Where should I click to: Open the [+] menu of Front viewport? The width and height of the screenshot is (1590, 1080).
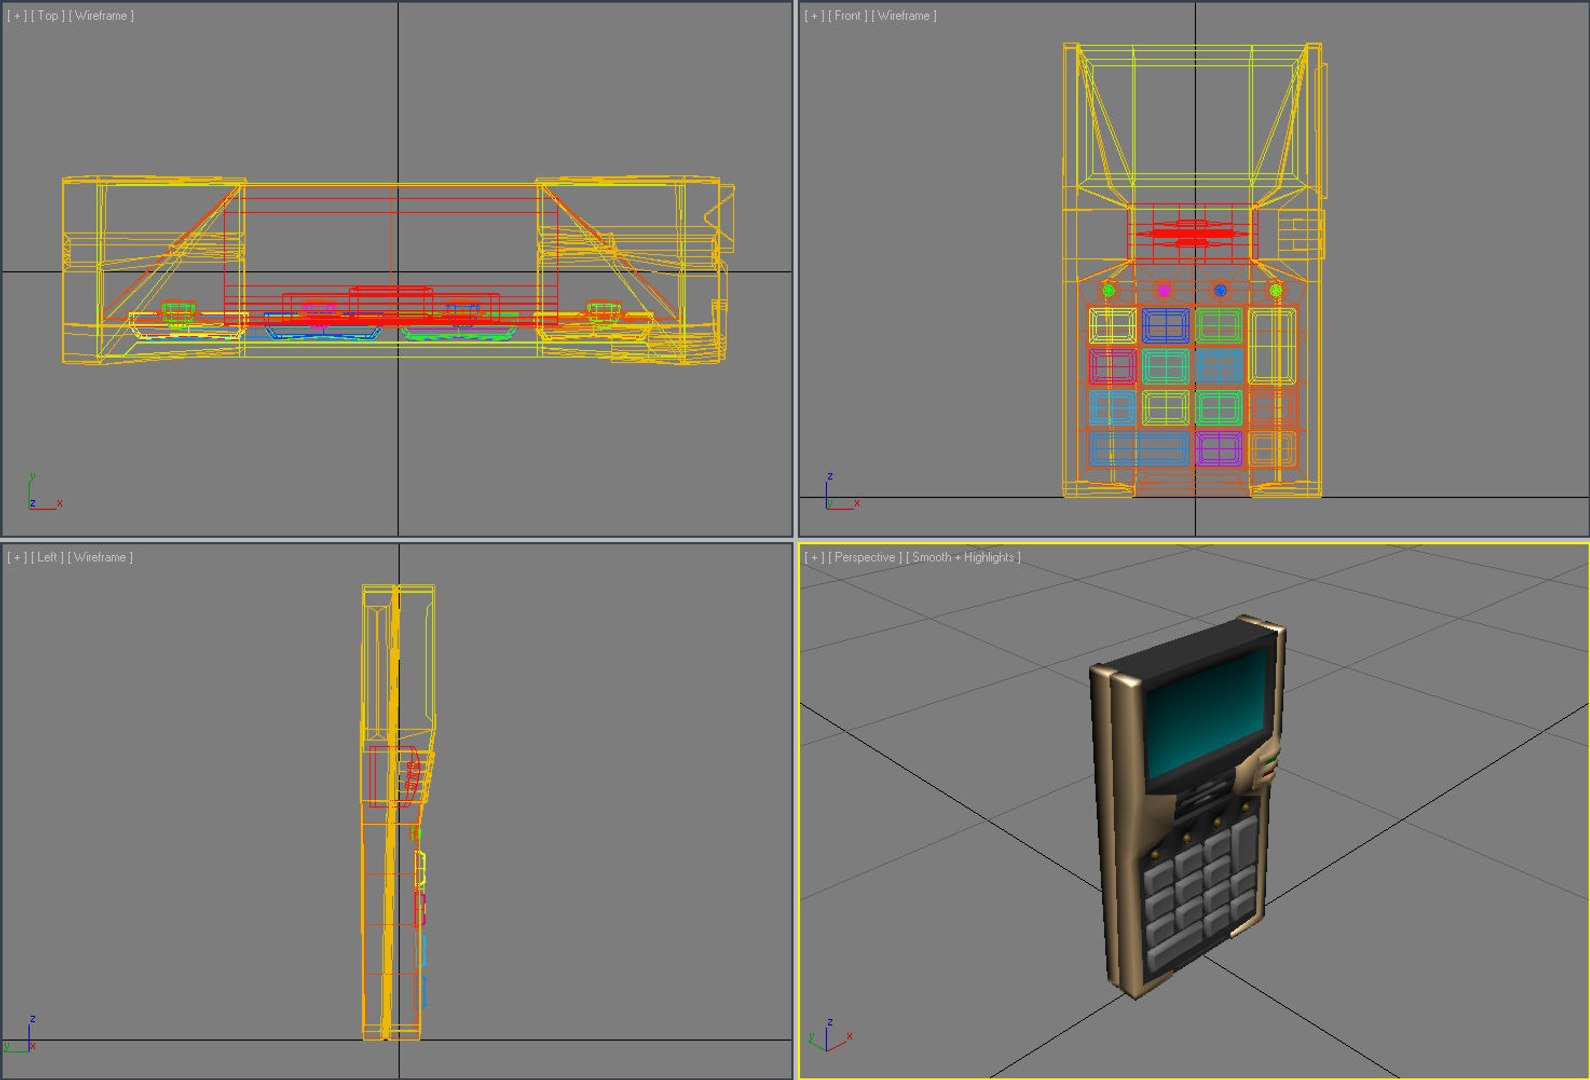[x=814, y=16]
